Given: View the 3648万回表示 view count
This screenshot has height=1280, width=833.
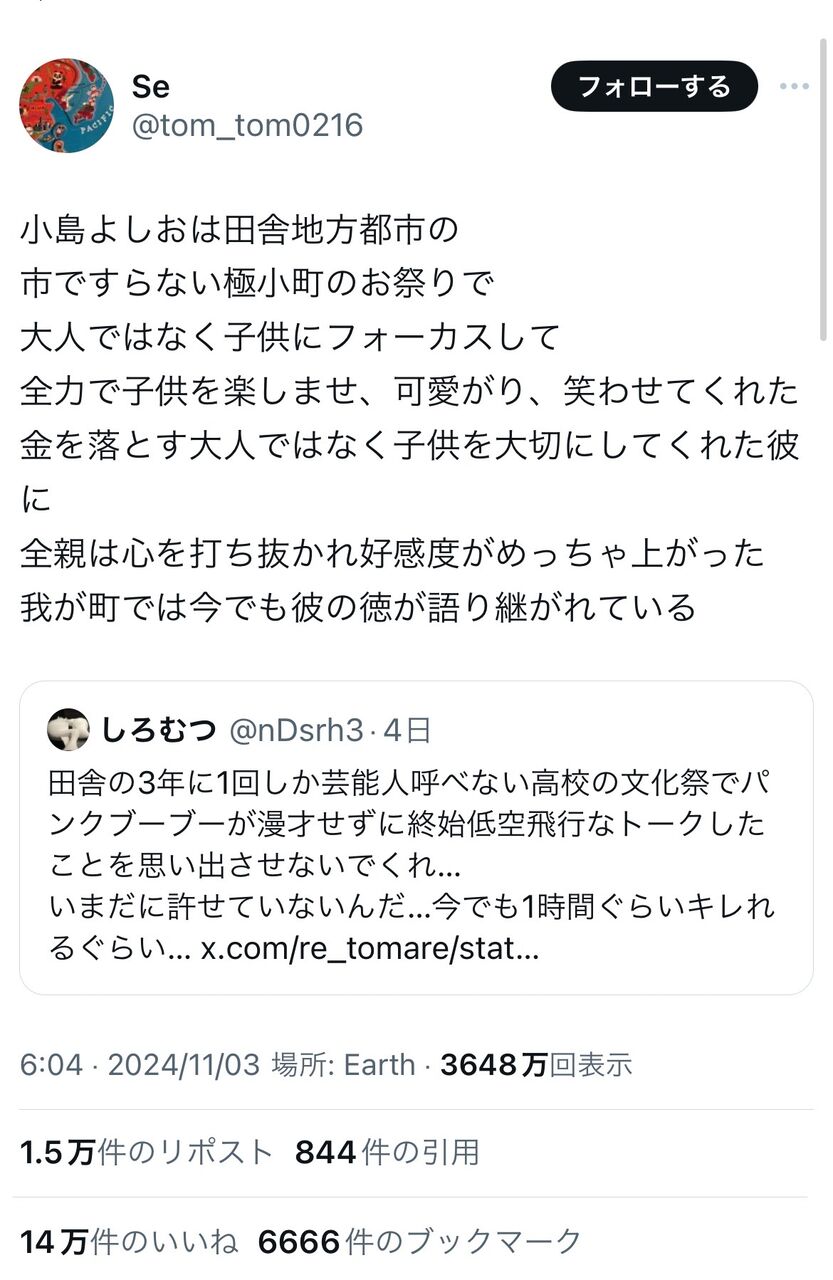Looking at the screenshot, I should (536, 1064).
